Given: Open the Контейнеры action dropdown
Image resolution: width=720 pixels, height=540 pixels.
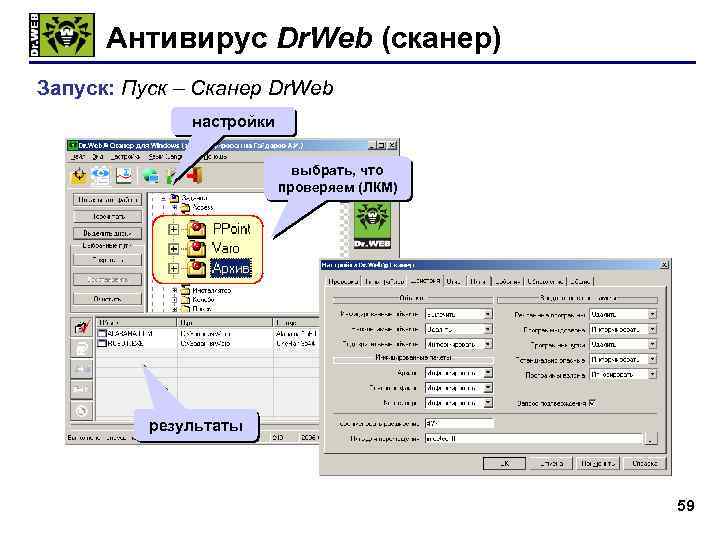Looking at the screenshot, I should click(458, 403).
